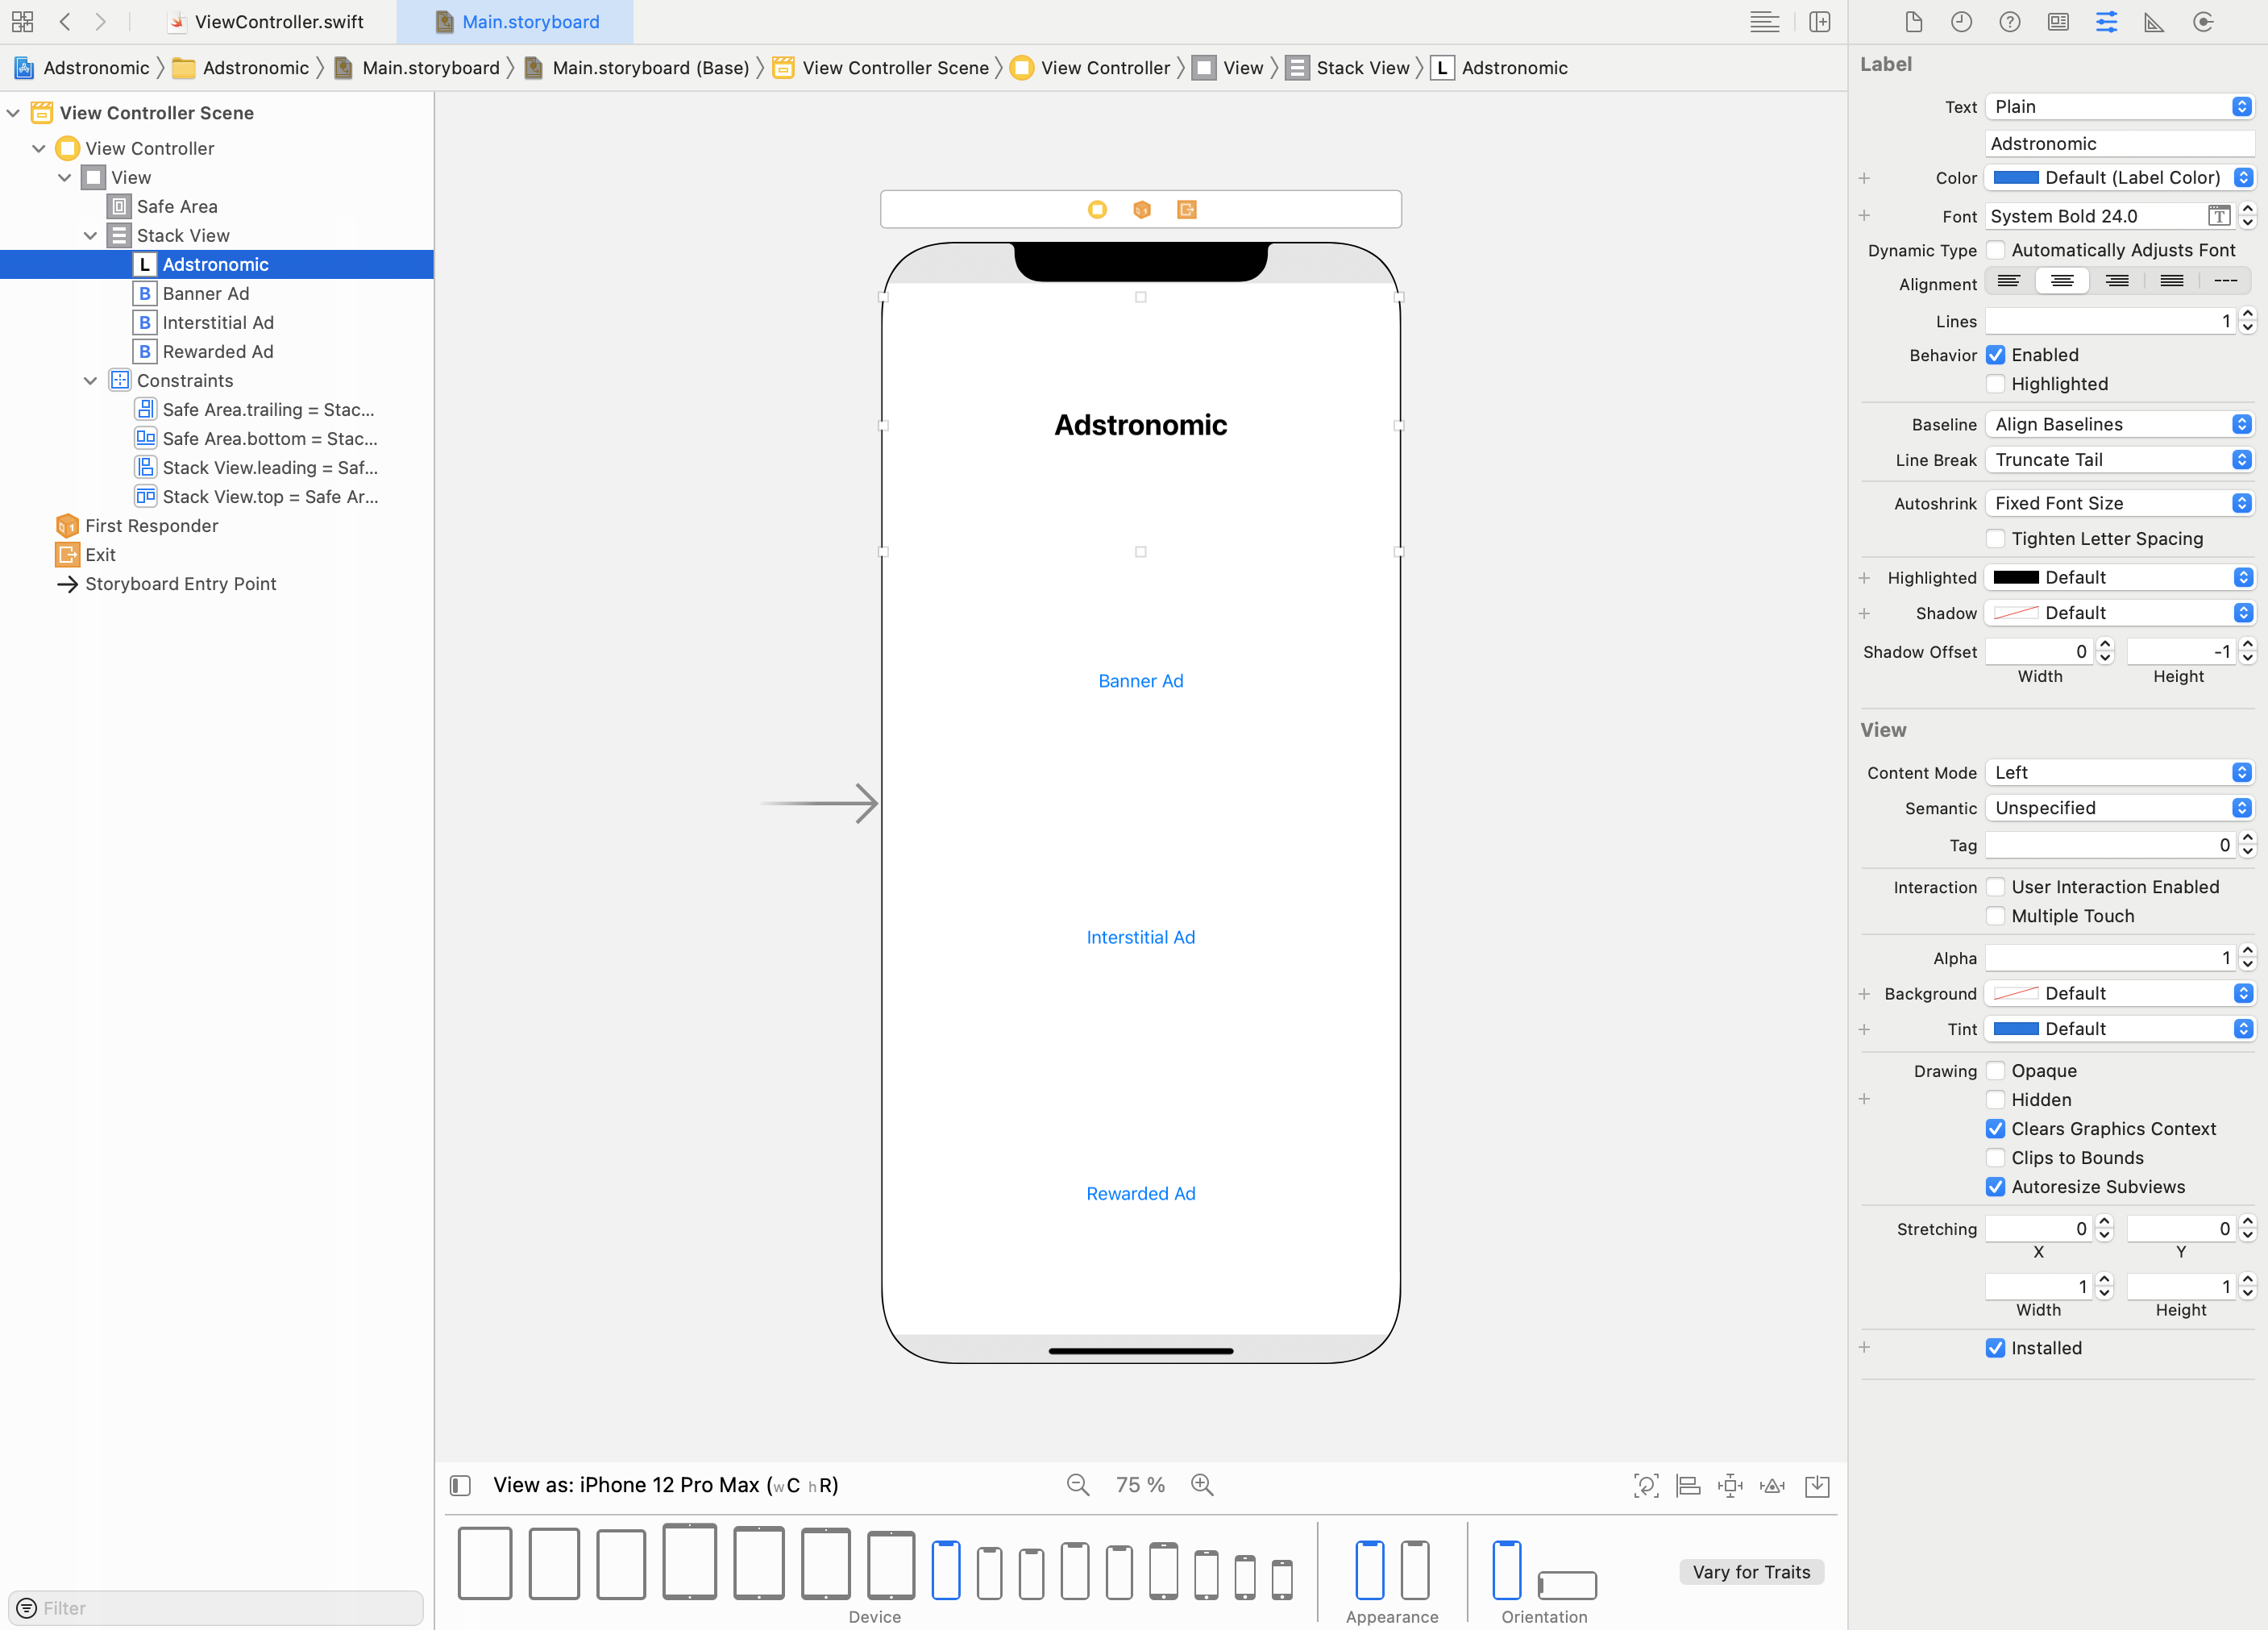Screen dimensions: 2268x1630
Task: Open the Identity inspector tab
Action: [x=2058, y=22]
